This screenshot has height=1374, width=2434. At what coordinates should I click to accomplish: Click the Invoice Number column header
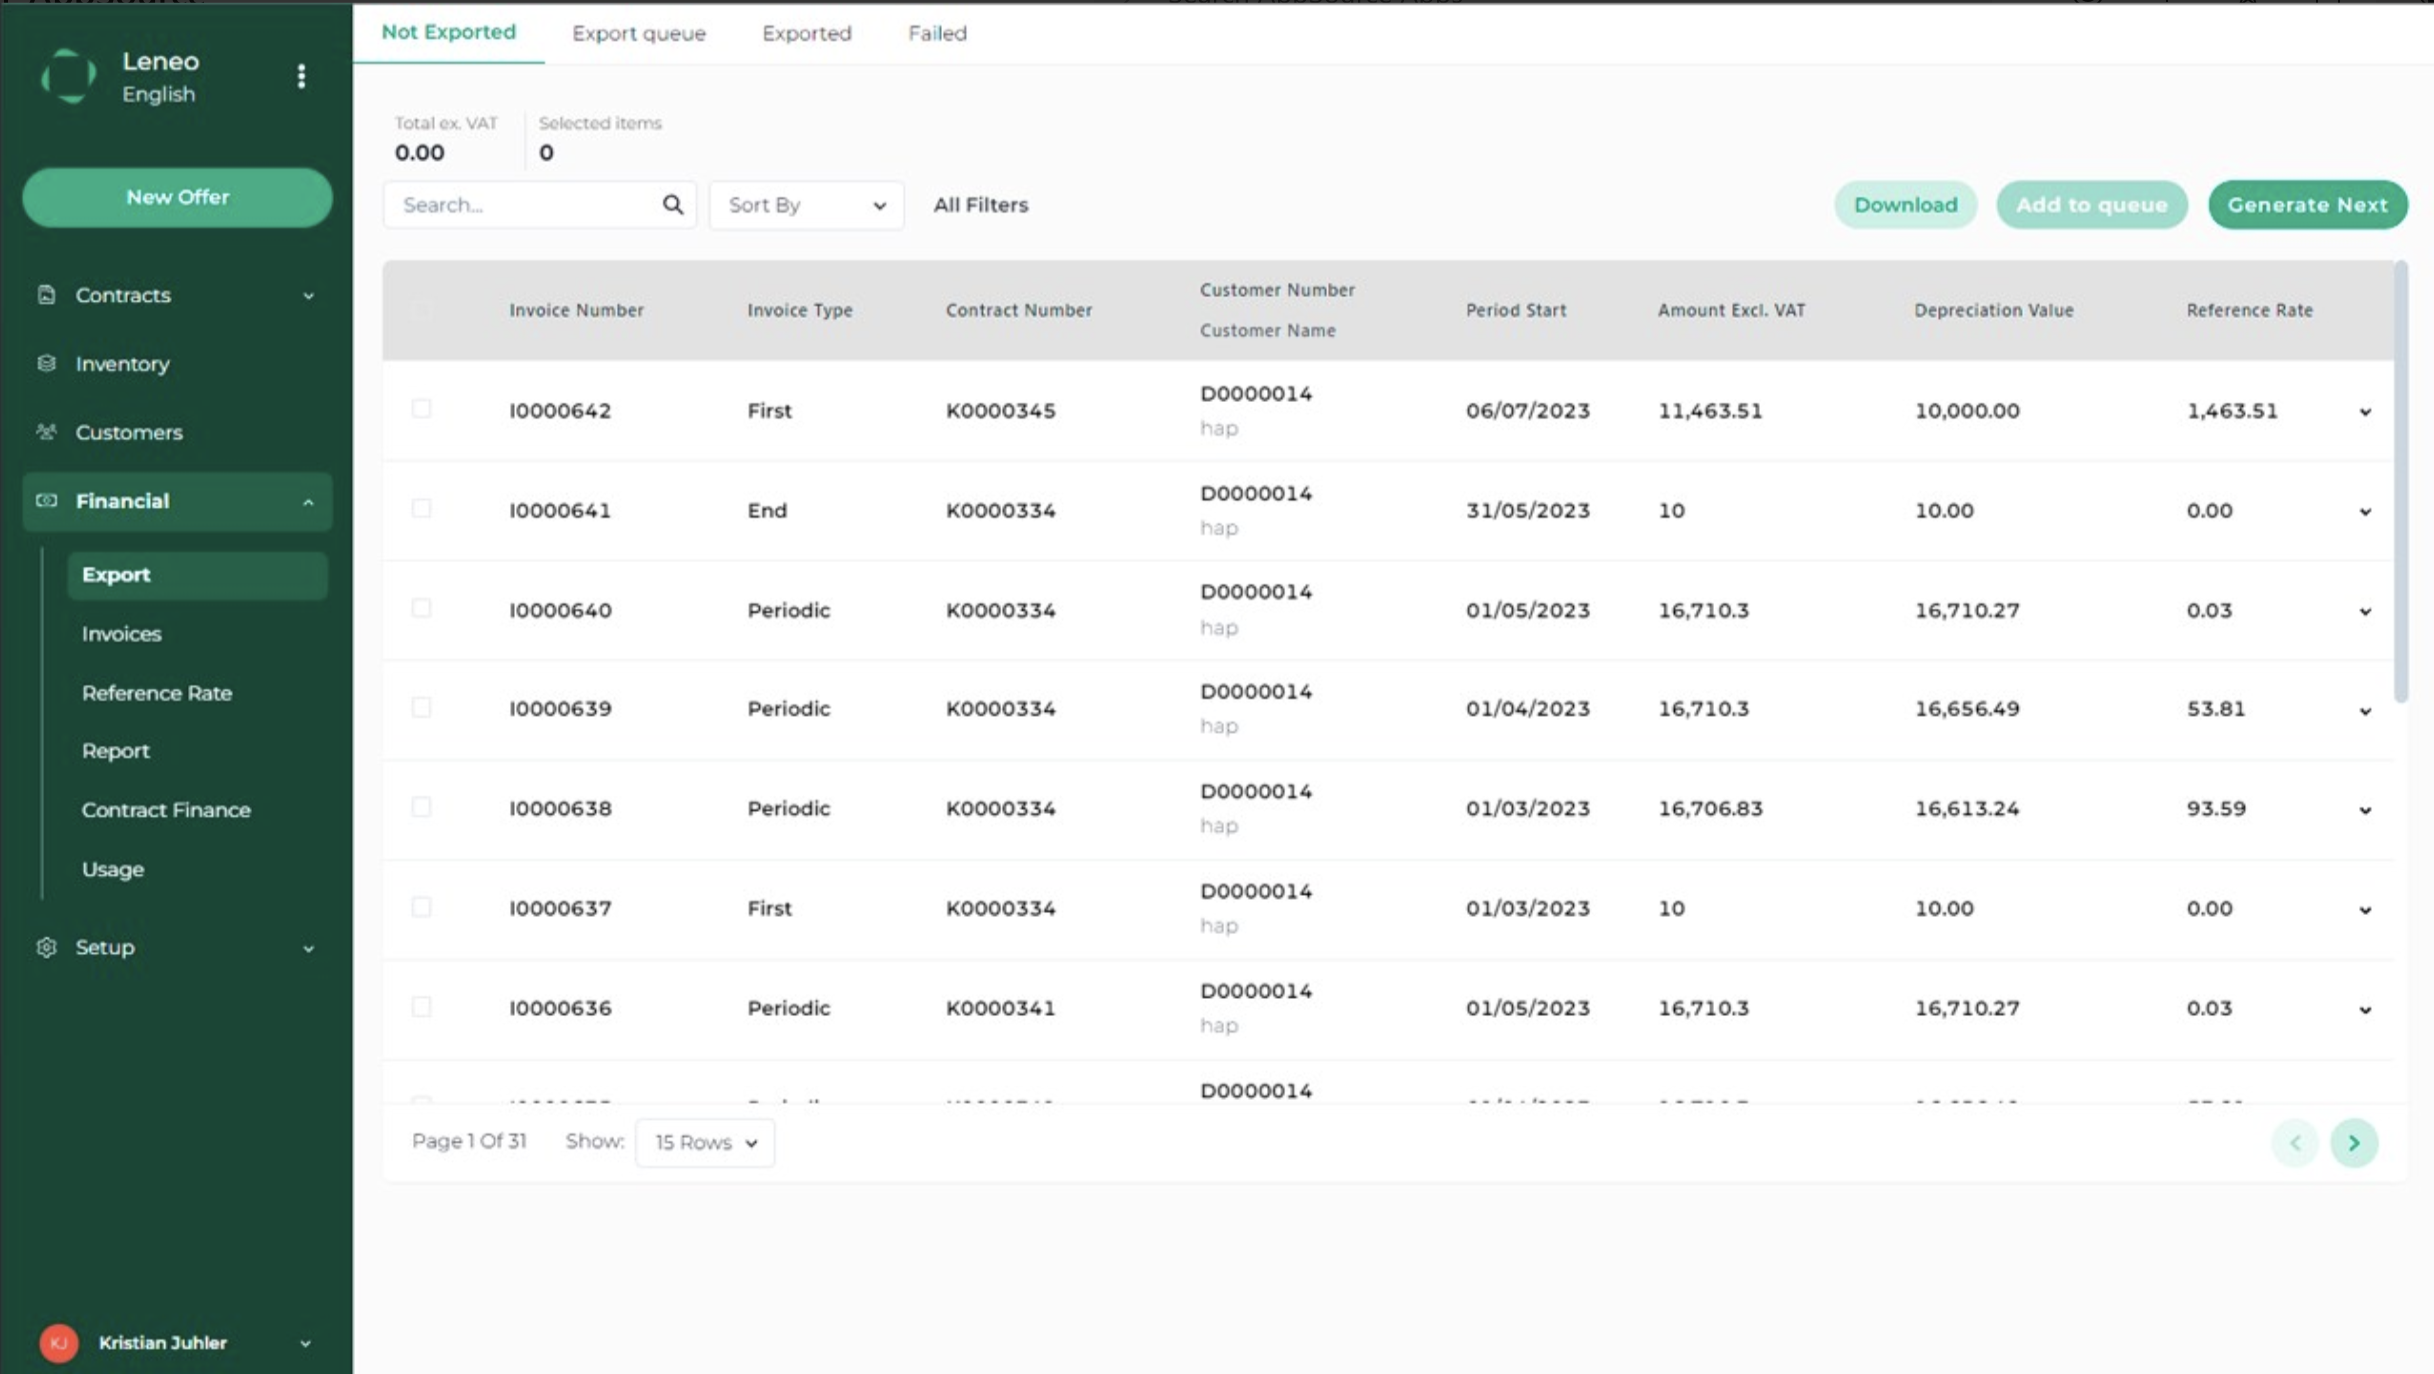576,310
